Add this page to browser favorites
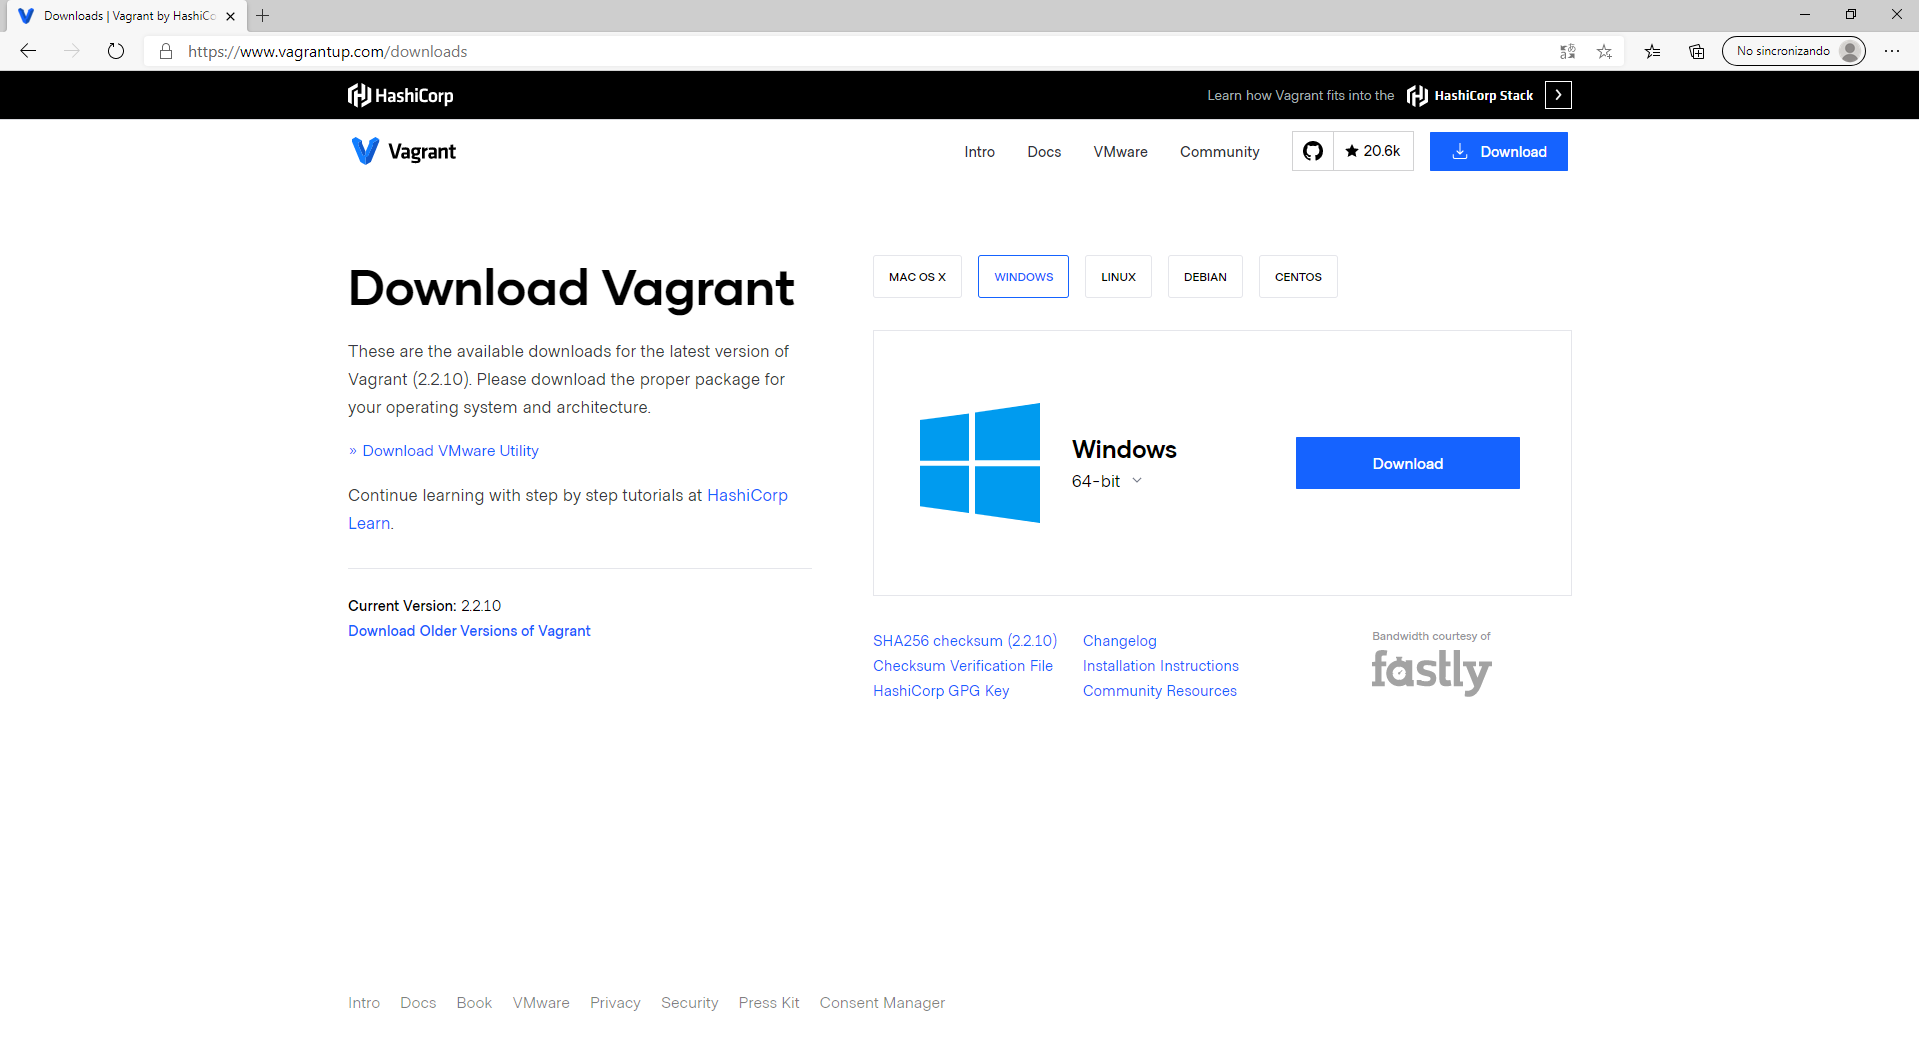 pos(1604,51)
